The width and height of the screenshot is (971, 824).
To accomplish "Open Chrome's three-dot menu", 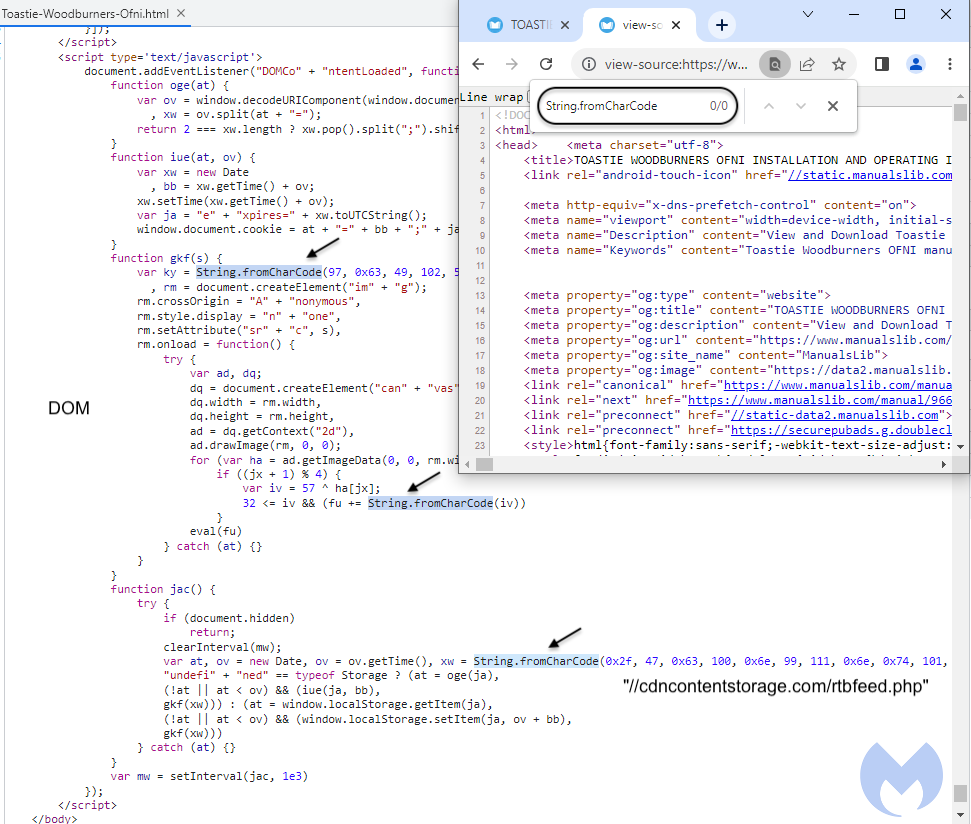I will click(950, 64).
